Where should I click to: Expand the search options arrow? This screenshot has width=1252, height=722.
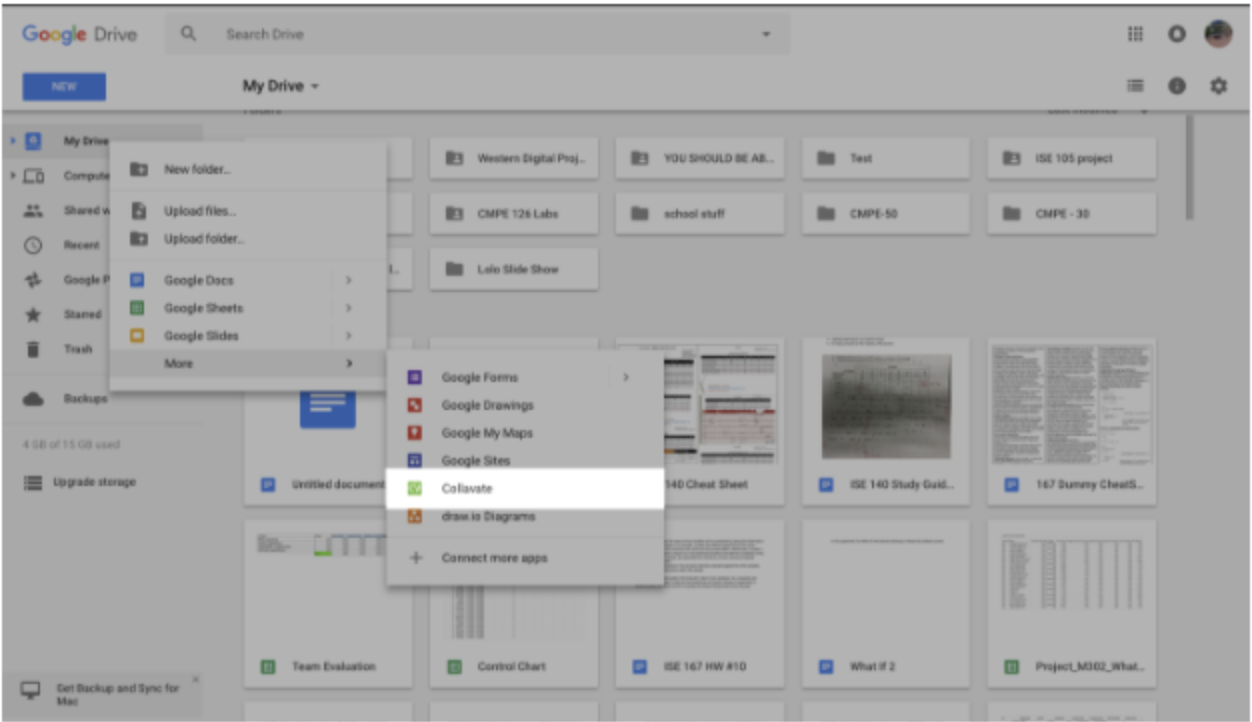click(x=766, y=34)
